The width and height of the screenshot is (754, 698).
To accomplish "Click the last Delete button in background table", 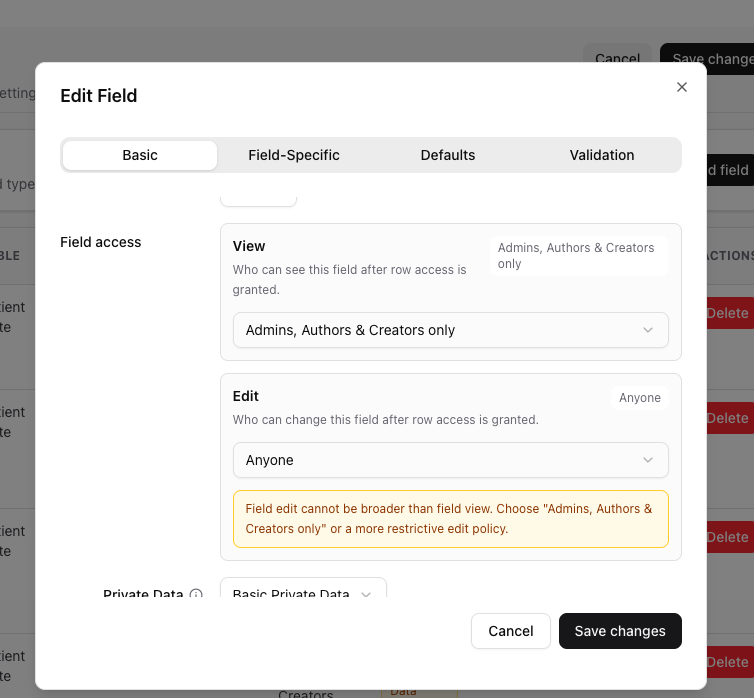I will coord(730,662).
